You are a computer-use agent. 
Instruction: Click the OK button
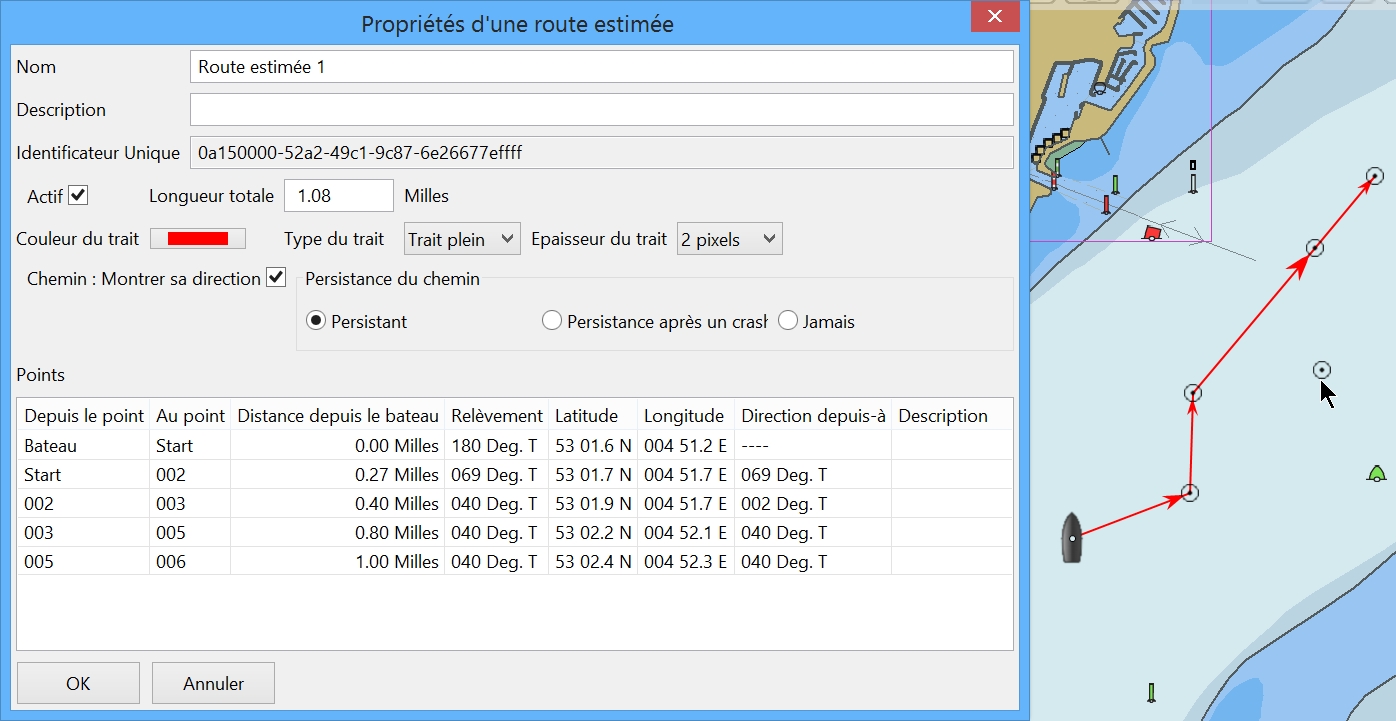[x=78, y=683]
